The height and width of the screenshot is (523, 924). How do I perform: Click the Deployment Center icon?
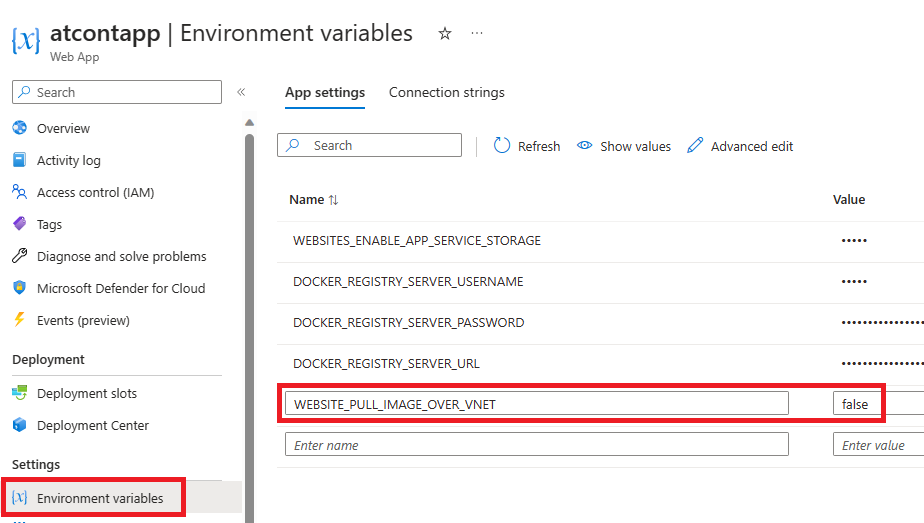coord(19,425)
